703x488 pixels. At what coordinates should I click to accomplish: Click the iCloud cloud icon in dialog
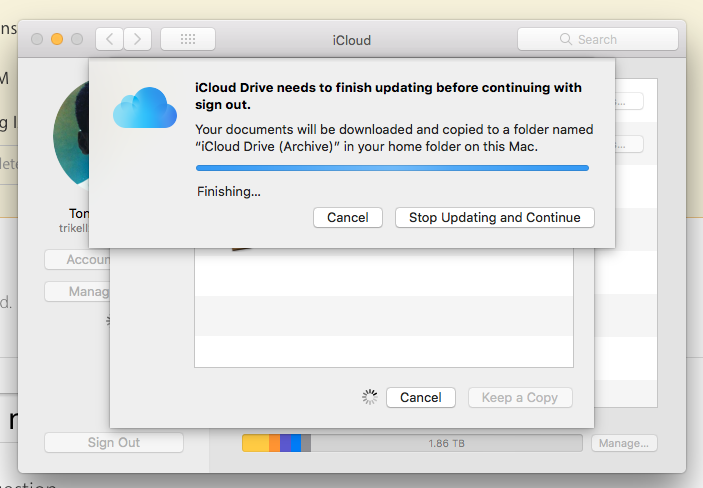pos(145,108)
